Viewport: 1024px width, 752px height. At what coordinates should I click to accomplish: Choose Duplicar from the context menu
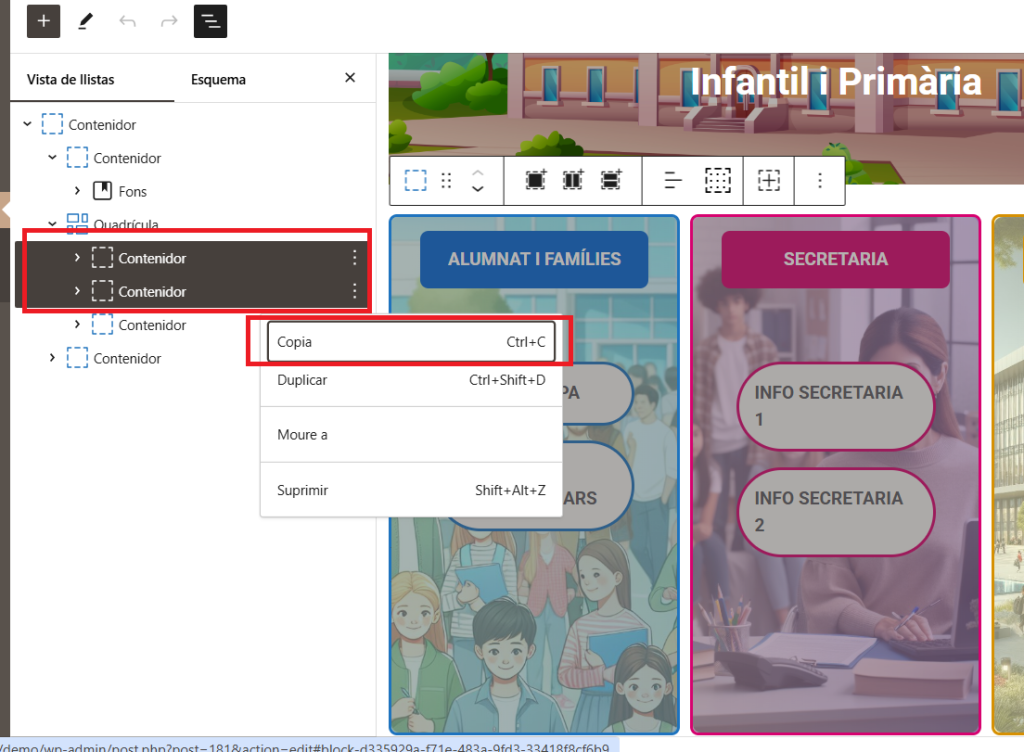pos(411,380)
